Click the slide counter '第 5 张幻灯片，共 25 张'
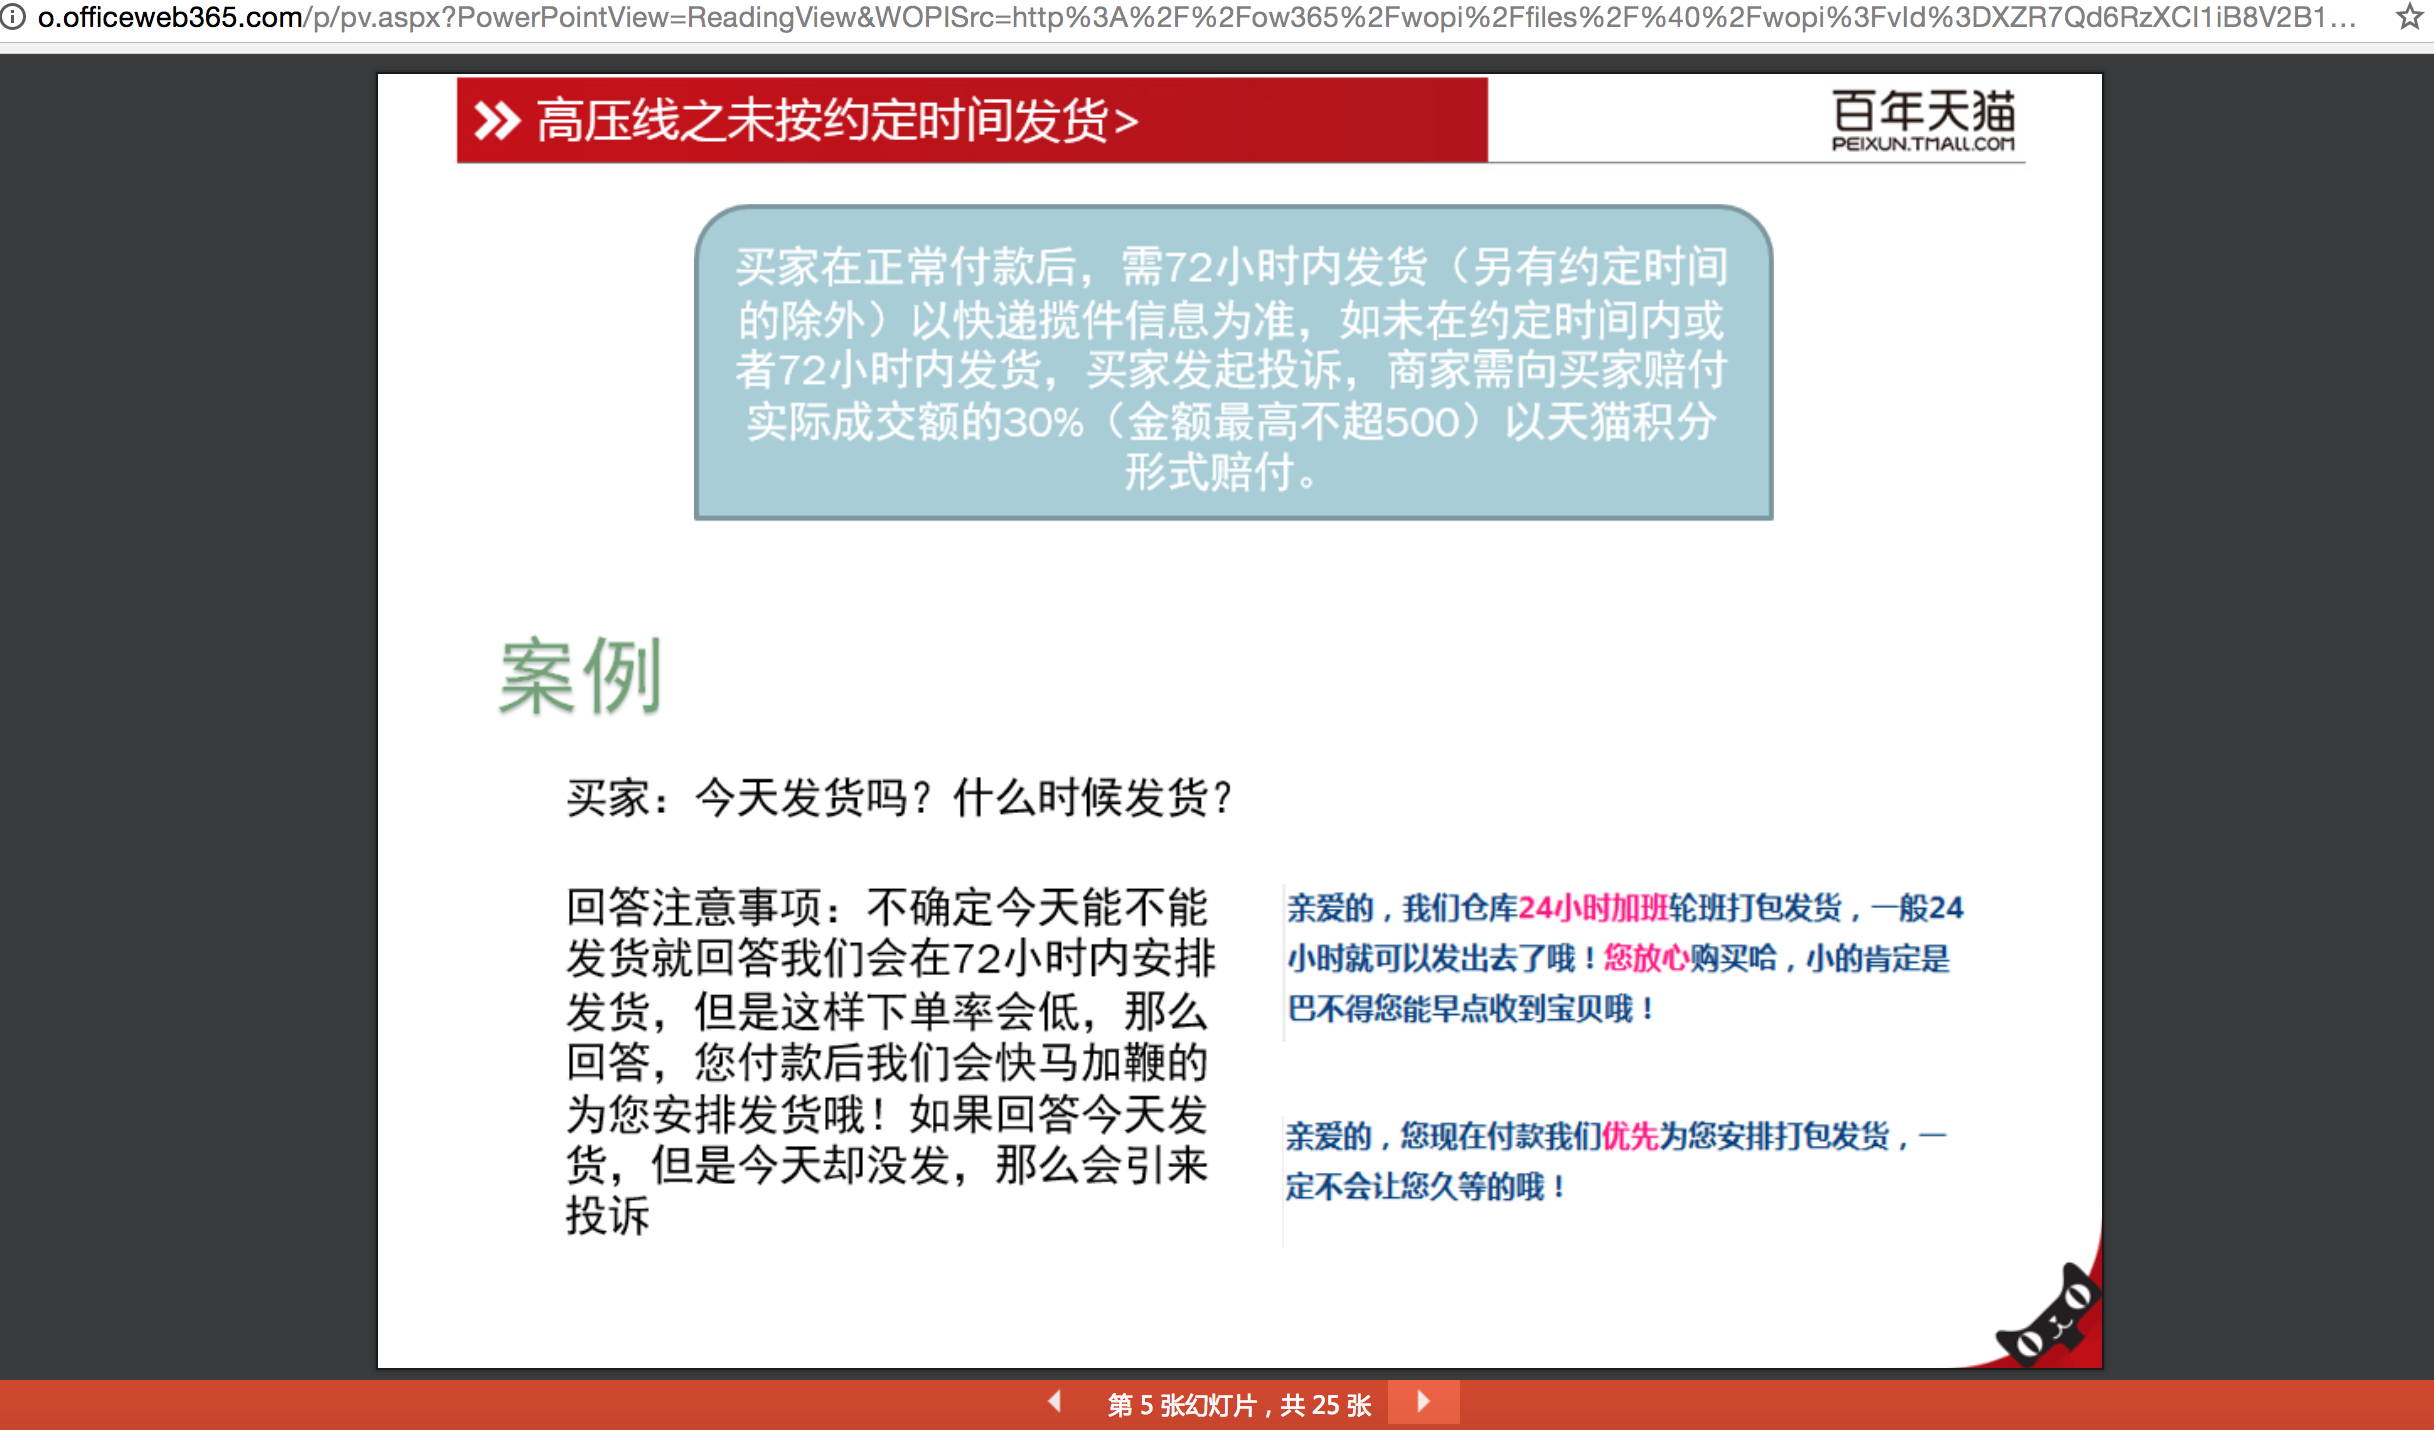Viewport: 2434px width, 1430px height. (x=1239, y=1405)
